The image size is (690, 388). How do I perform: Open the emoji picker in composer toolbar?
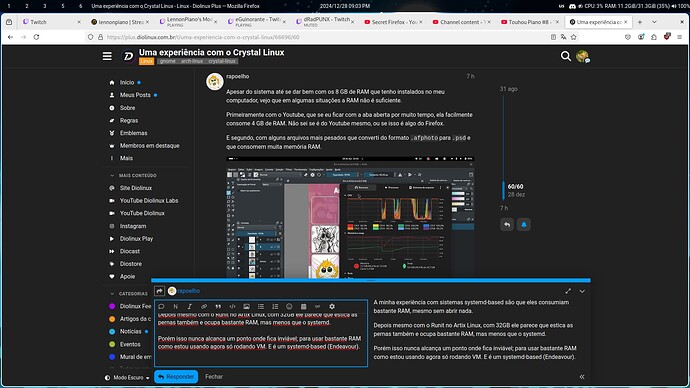click(289, 307)
